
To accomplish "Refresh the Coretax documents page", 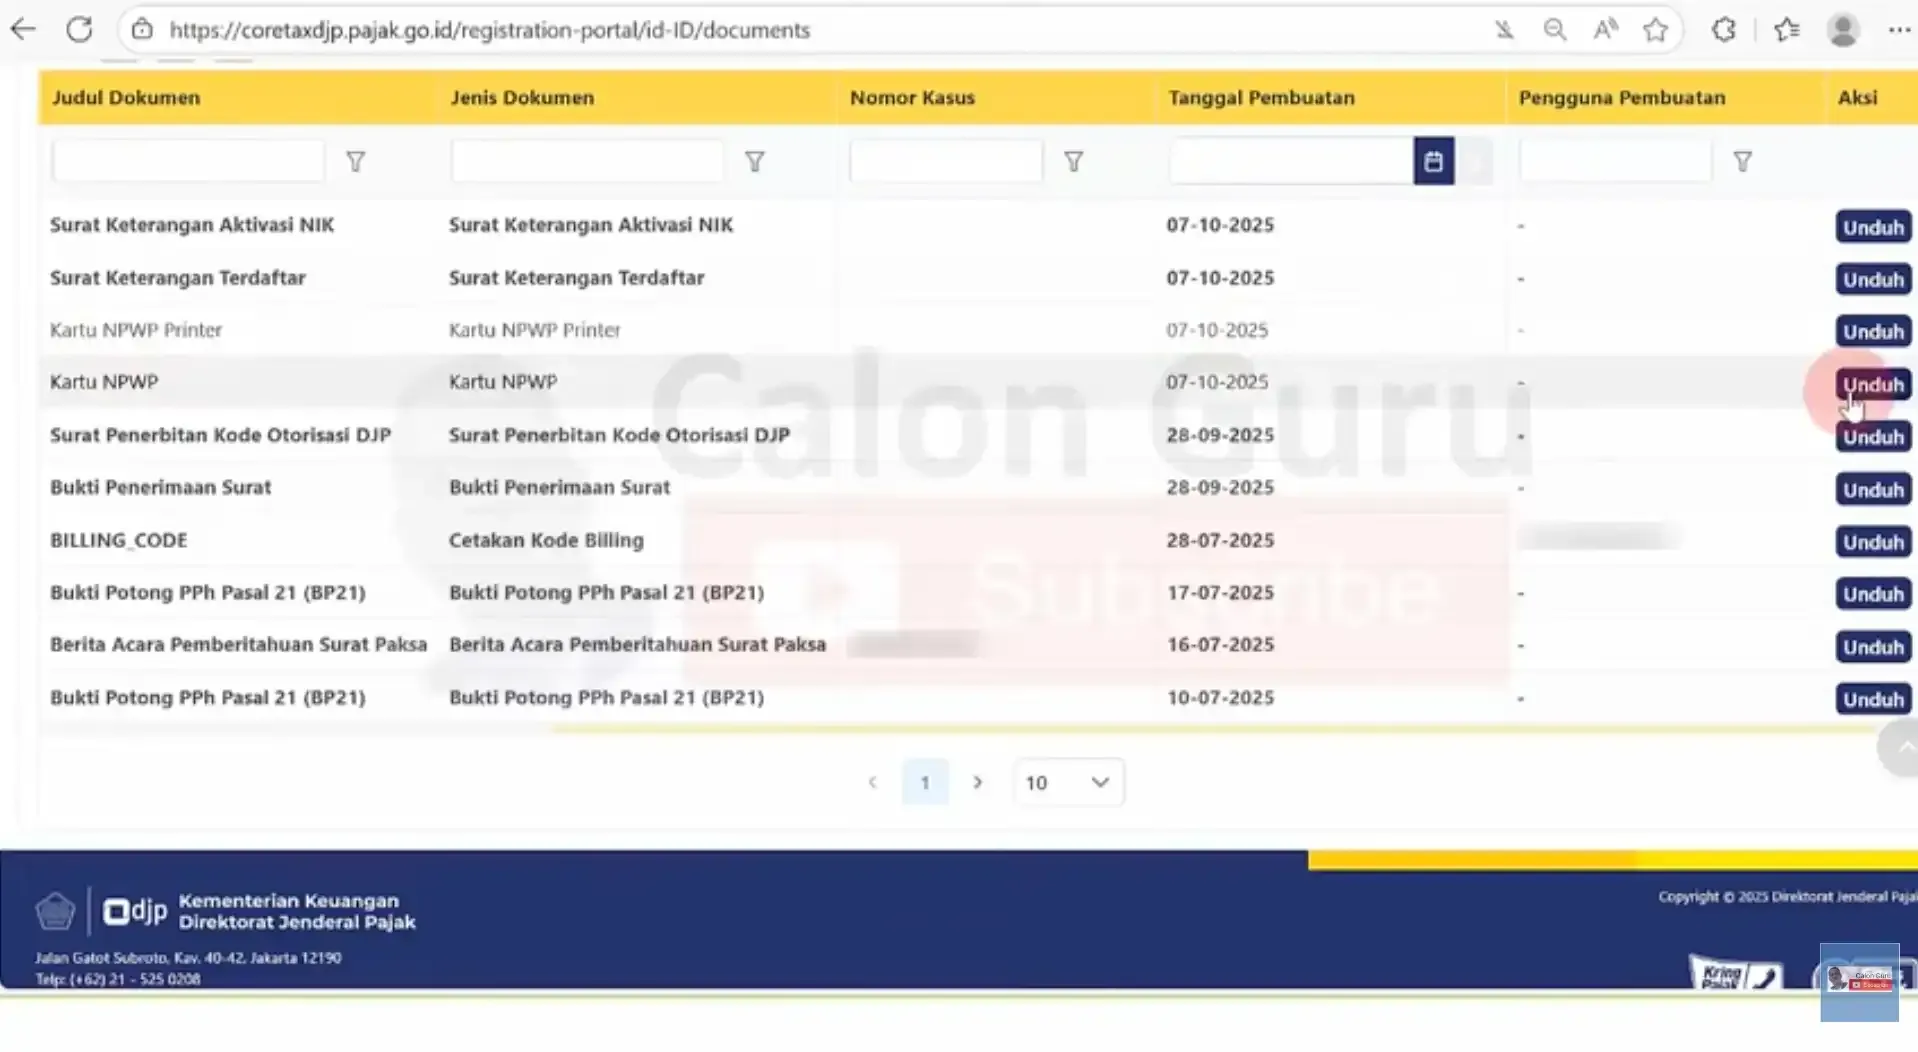I will [x=80, y=29].
